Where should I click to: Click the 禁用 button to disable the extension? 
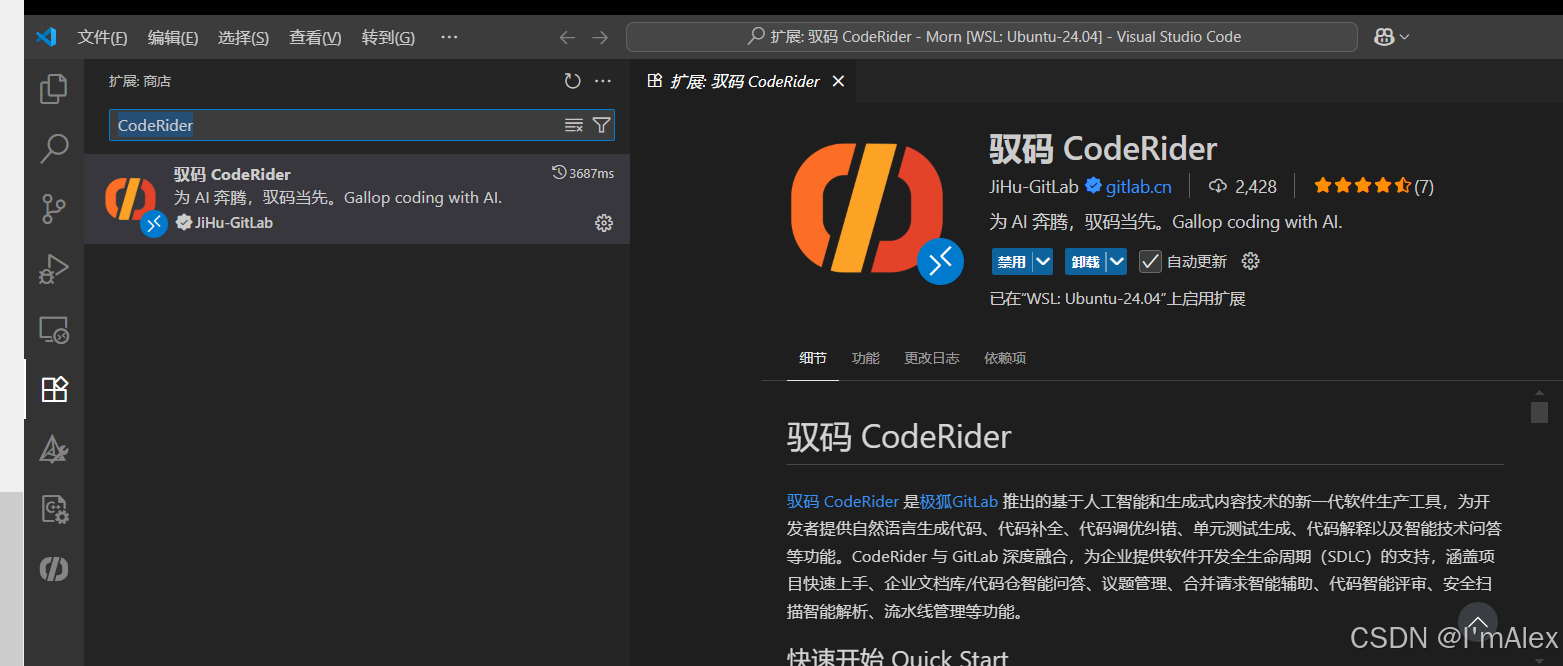1012,261
